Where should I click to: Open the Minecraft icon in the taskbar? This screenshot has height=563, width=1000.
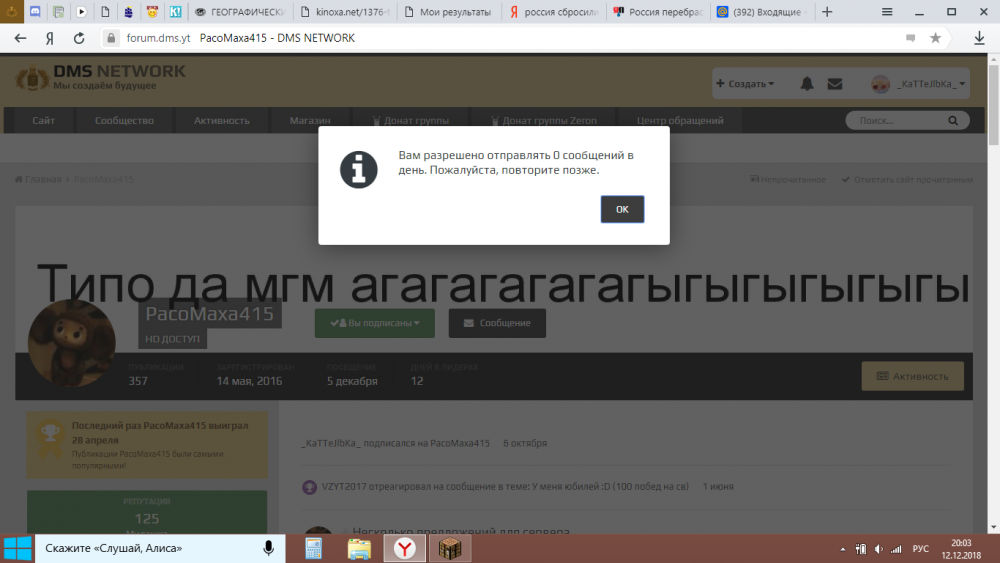[x=447, y=548]
